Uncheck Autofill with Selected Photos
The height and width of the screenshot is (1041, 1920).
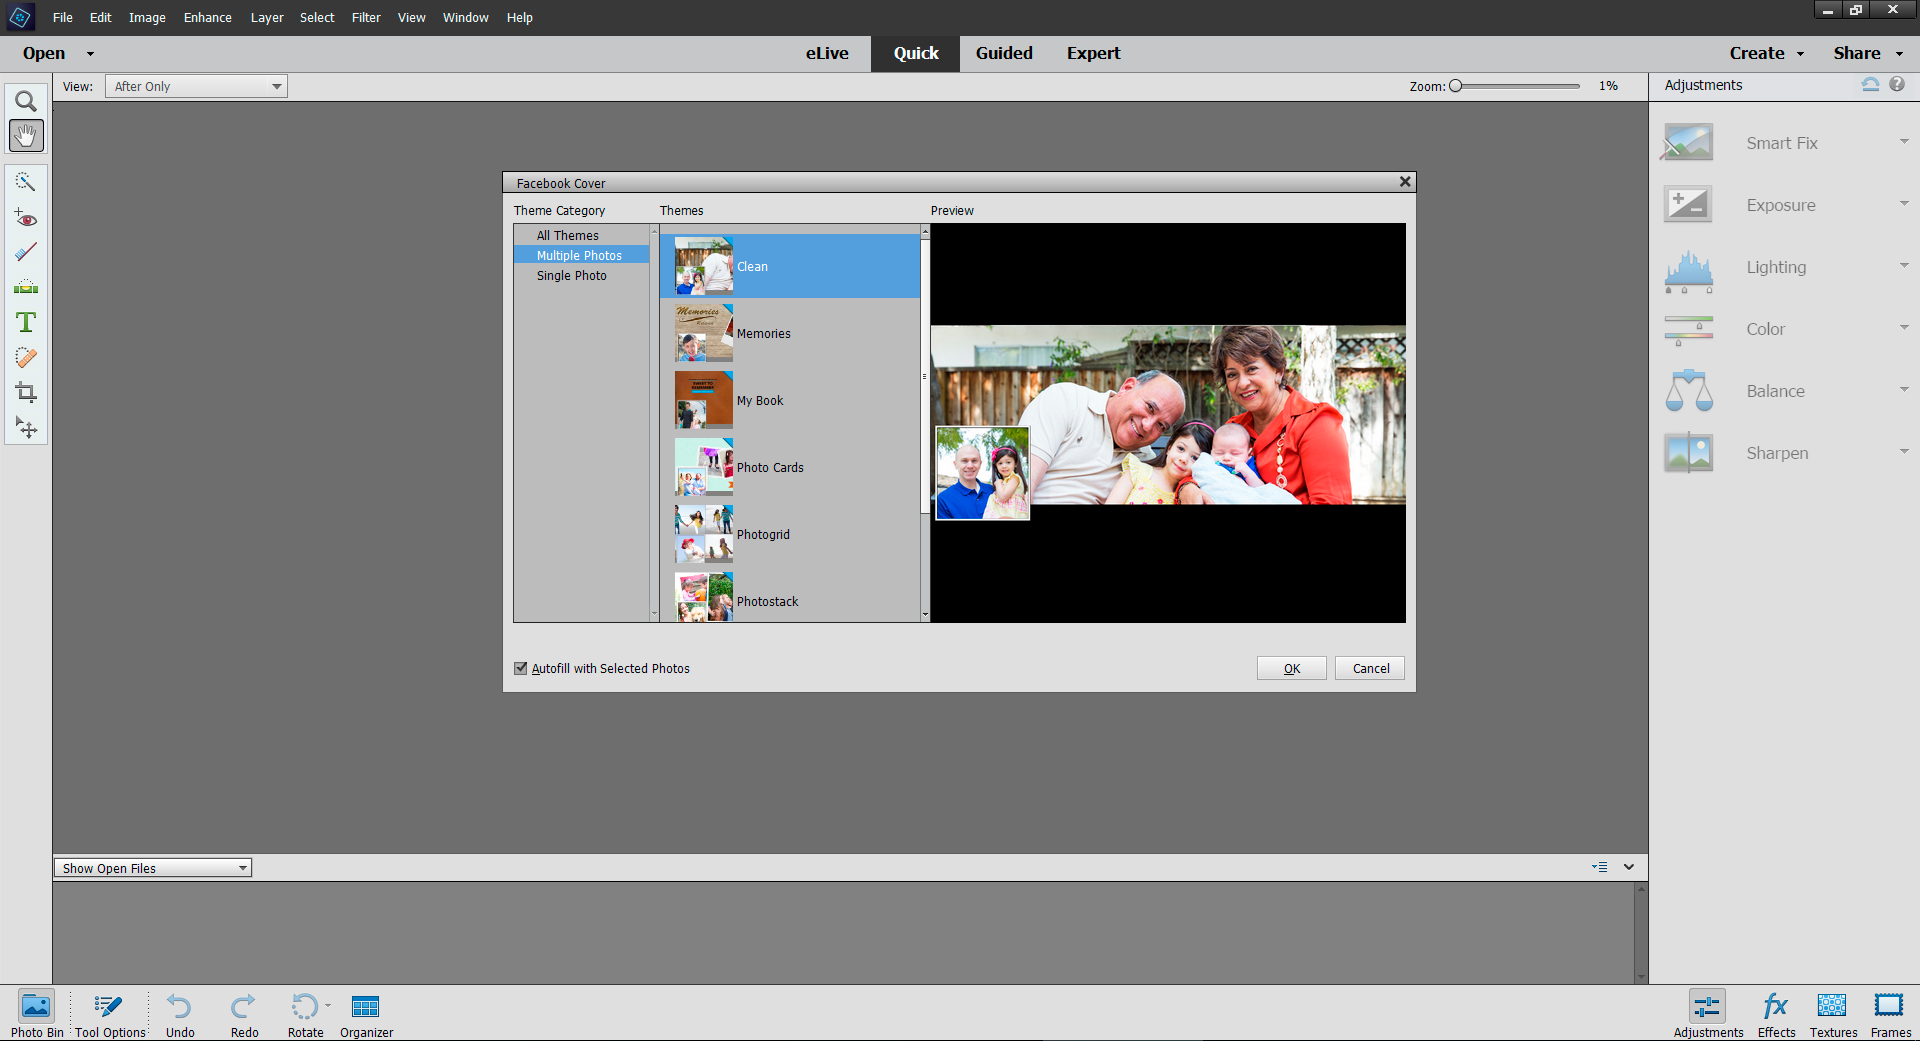(x=521, y=668)
